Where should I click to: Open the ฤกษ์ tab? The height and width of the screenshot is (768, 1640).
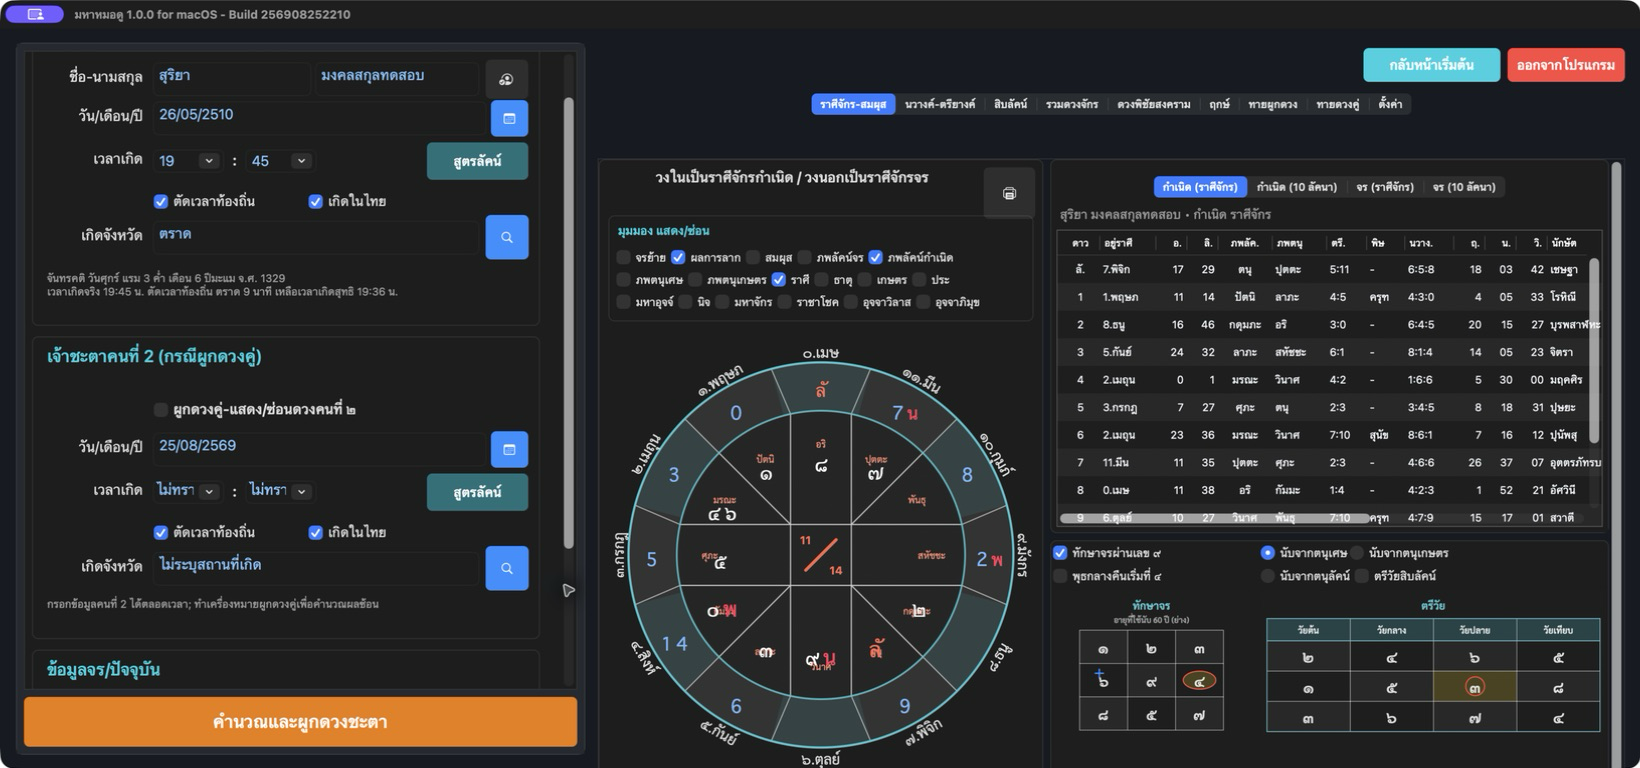click(1219, 104)
